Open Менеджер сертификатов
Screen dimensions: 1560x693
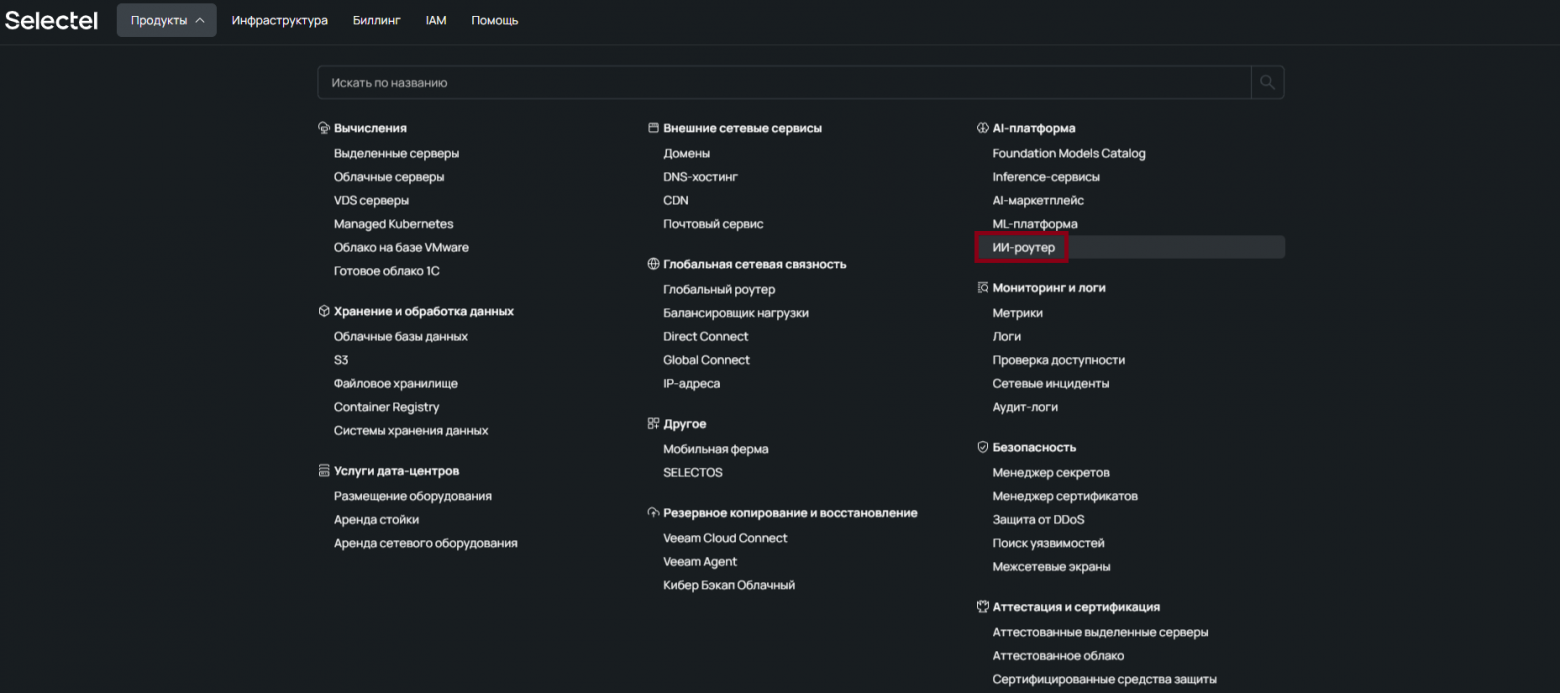click(1065, 496)
